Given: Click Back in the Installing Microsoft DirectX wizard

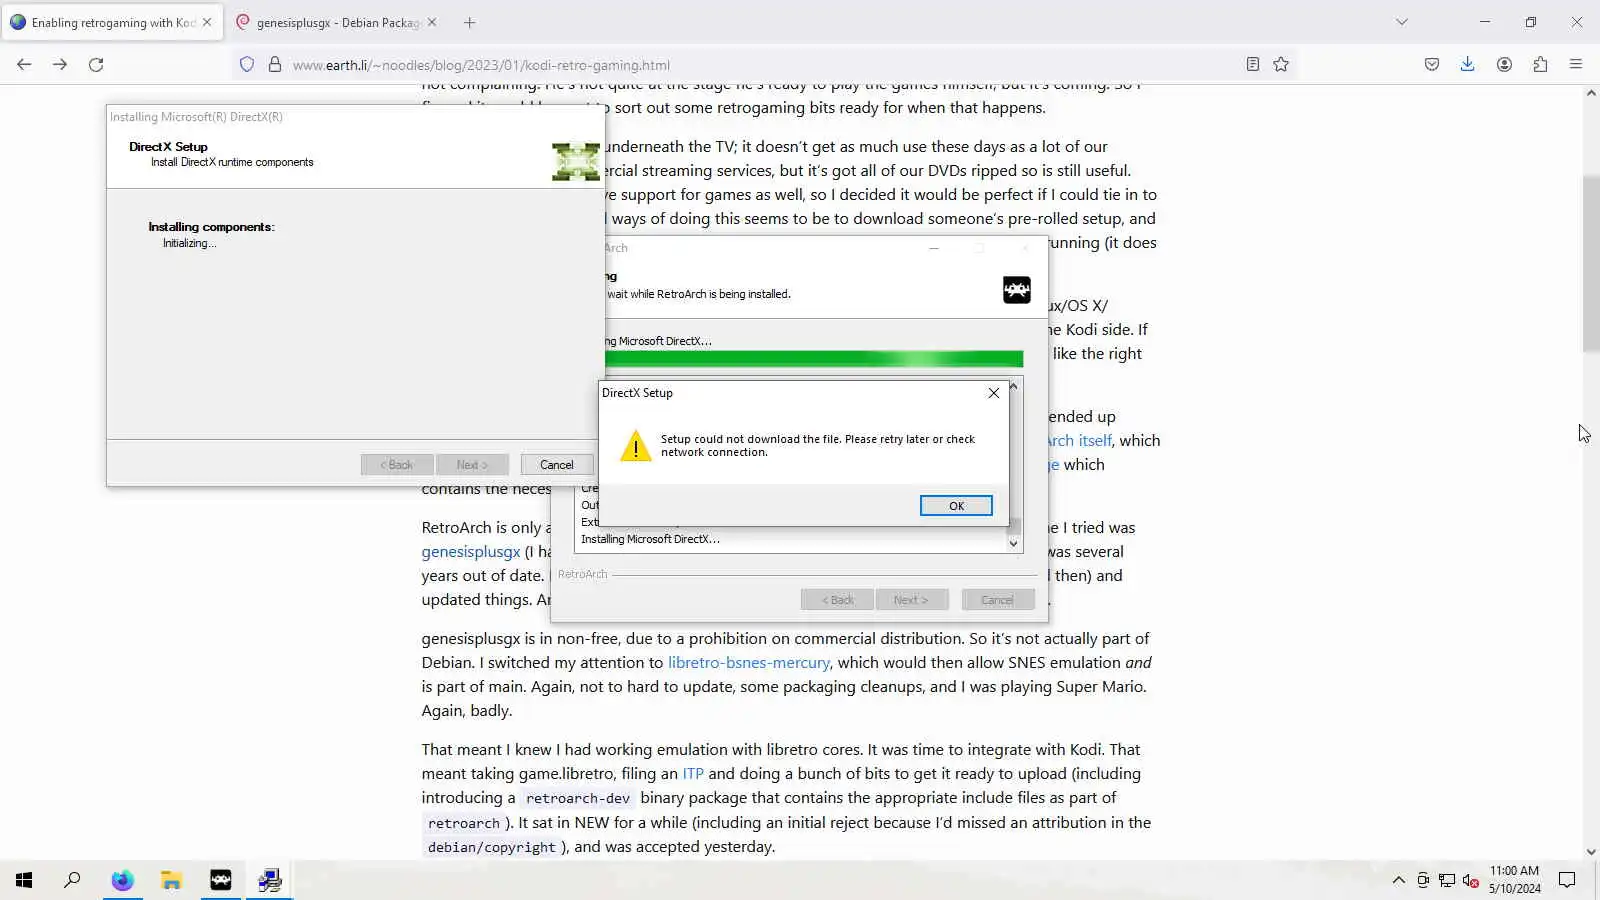Looking at the screenshot, I should (397, 465).
